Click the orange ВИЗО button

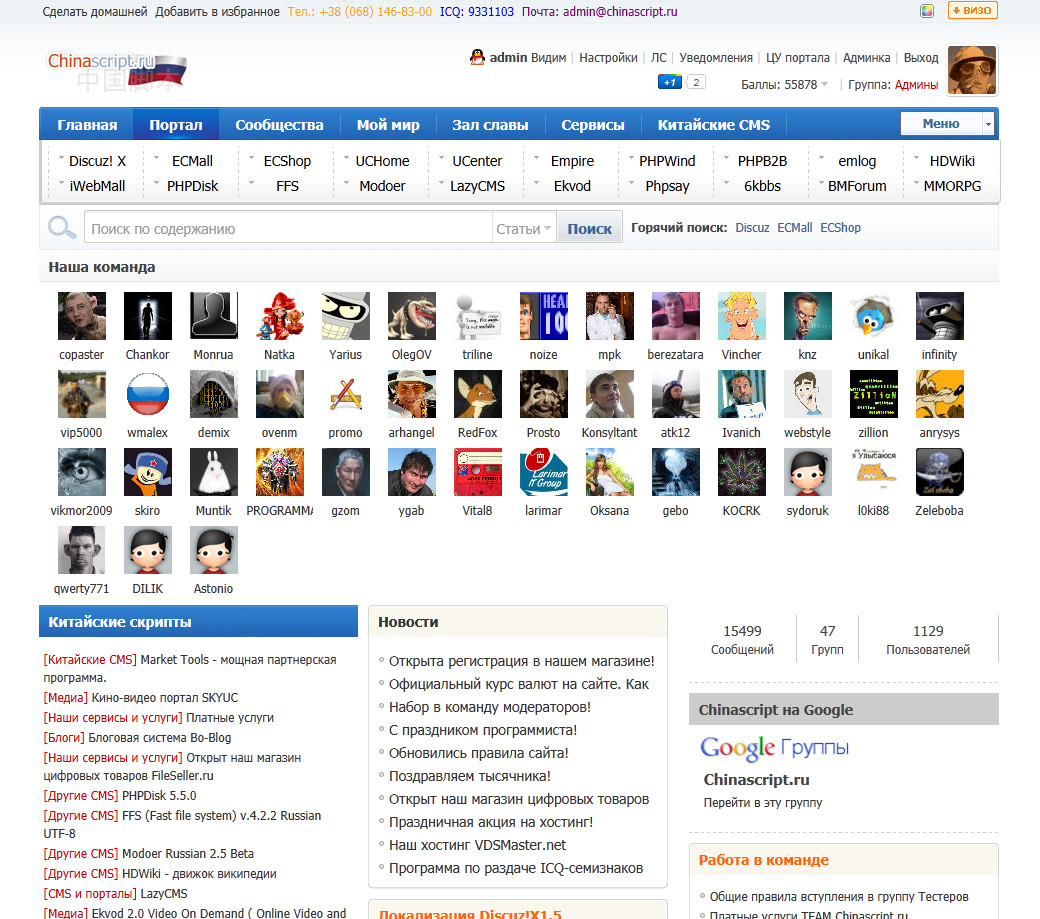[972, 11]
